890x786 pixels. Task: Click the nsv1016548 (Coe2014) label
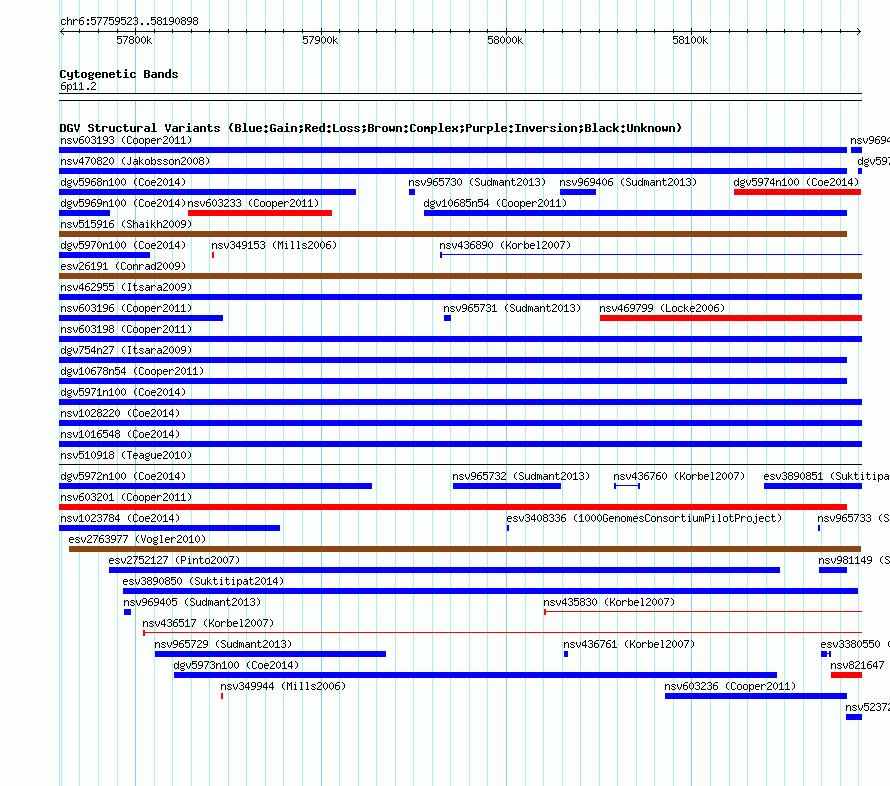120,434
